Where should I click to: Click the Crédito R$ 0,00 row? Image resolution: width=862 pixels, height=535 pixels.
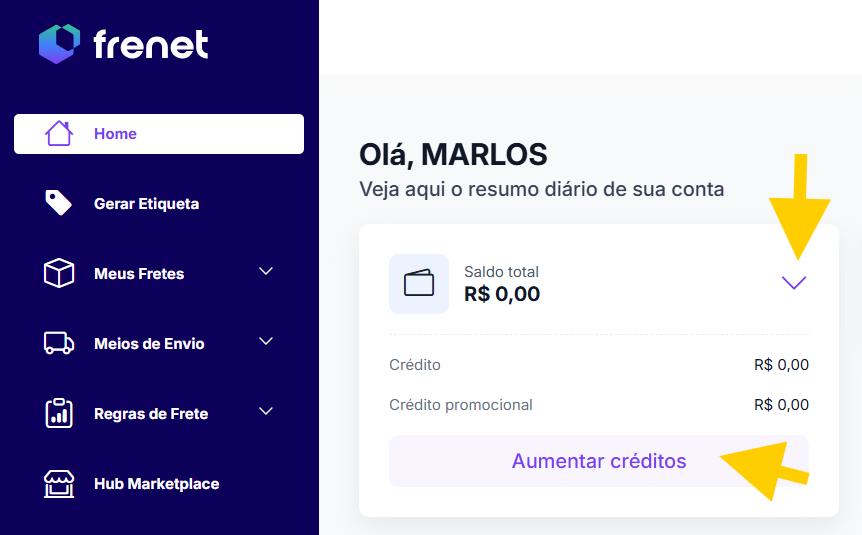point(598,365)
